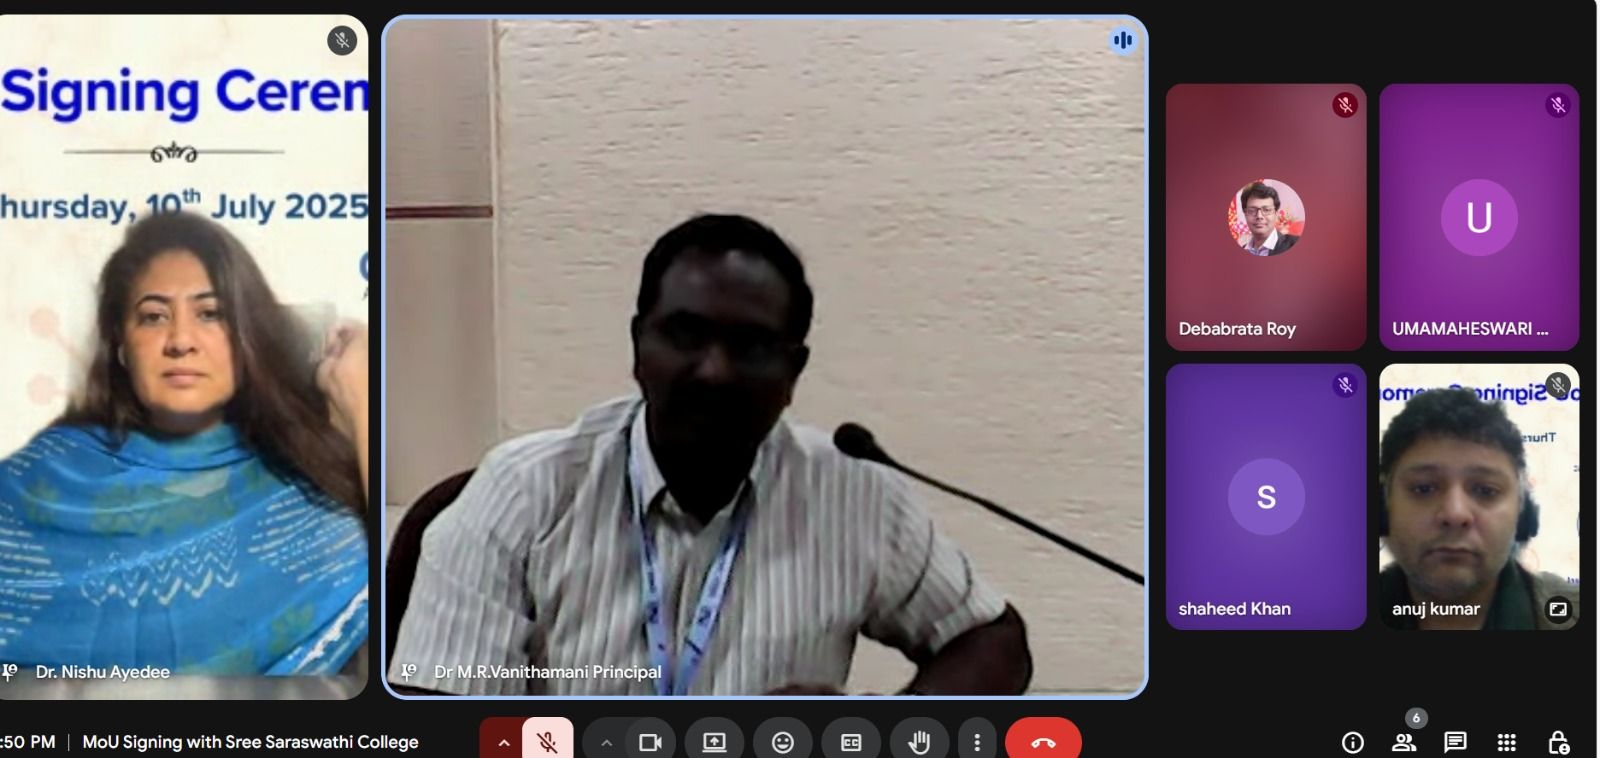Click muted mic icon on anuj kumar tile

pos(1558,385)
